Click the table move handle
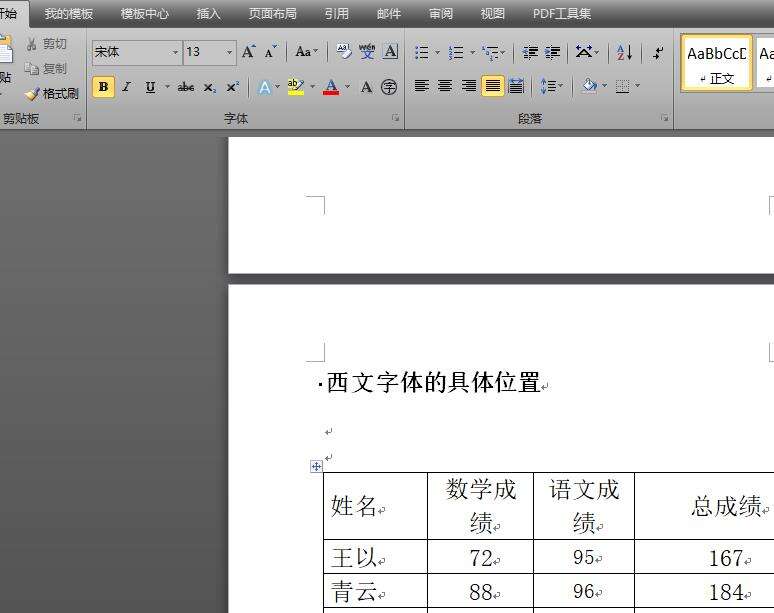 (x=316, y=466)
